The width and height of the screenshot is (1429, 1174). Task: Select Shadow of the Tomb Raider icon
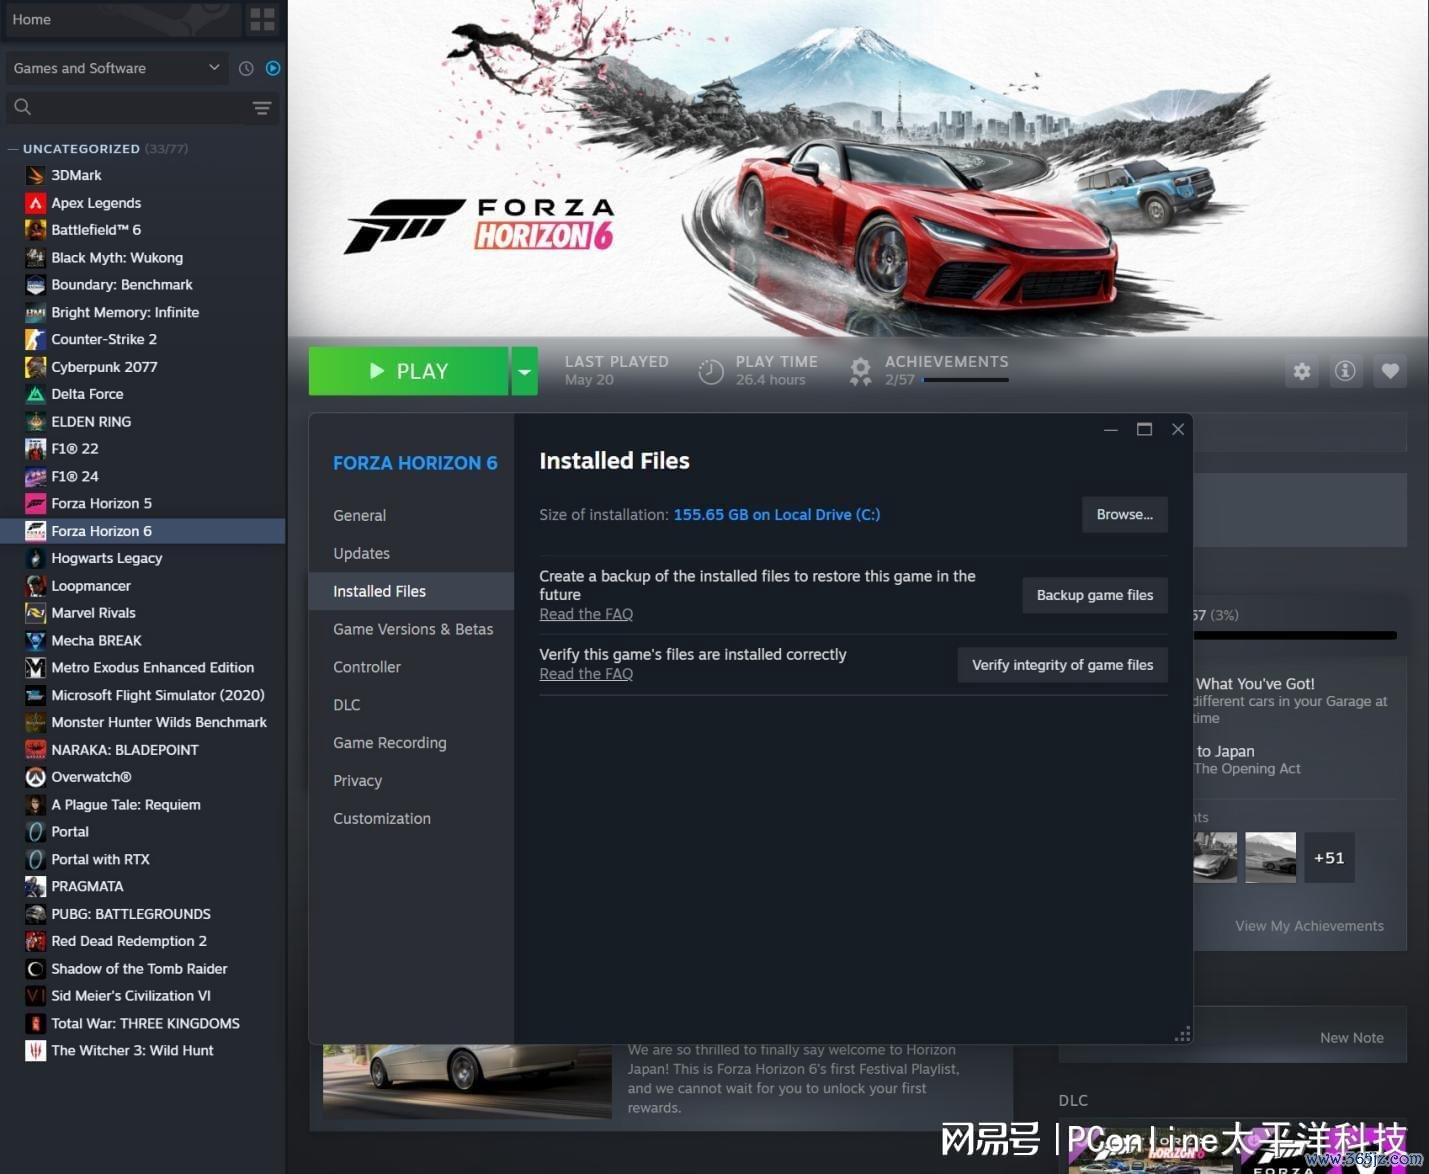coord(35,968)
